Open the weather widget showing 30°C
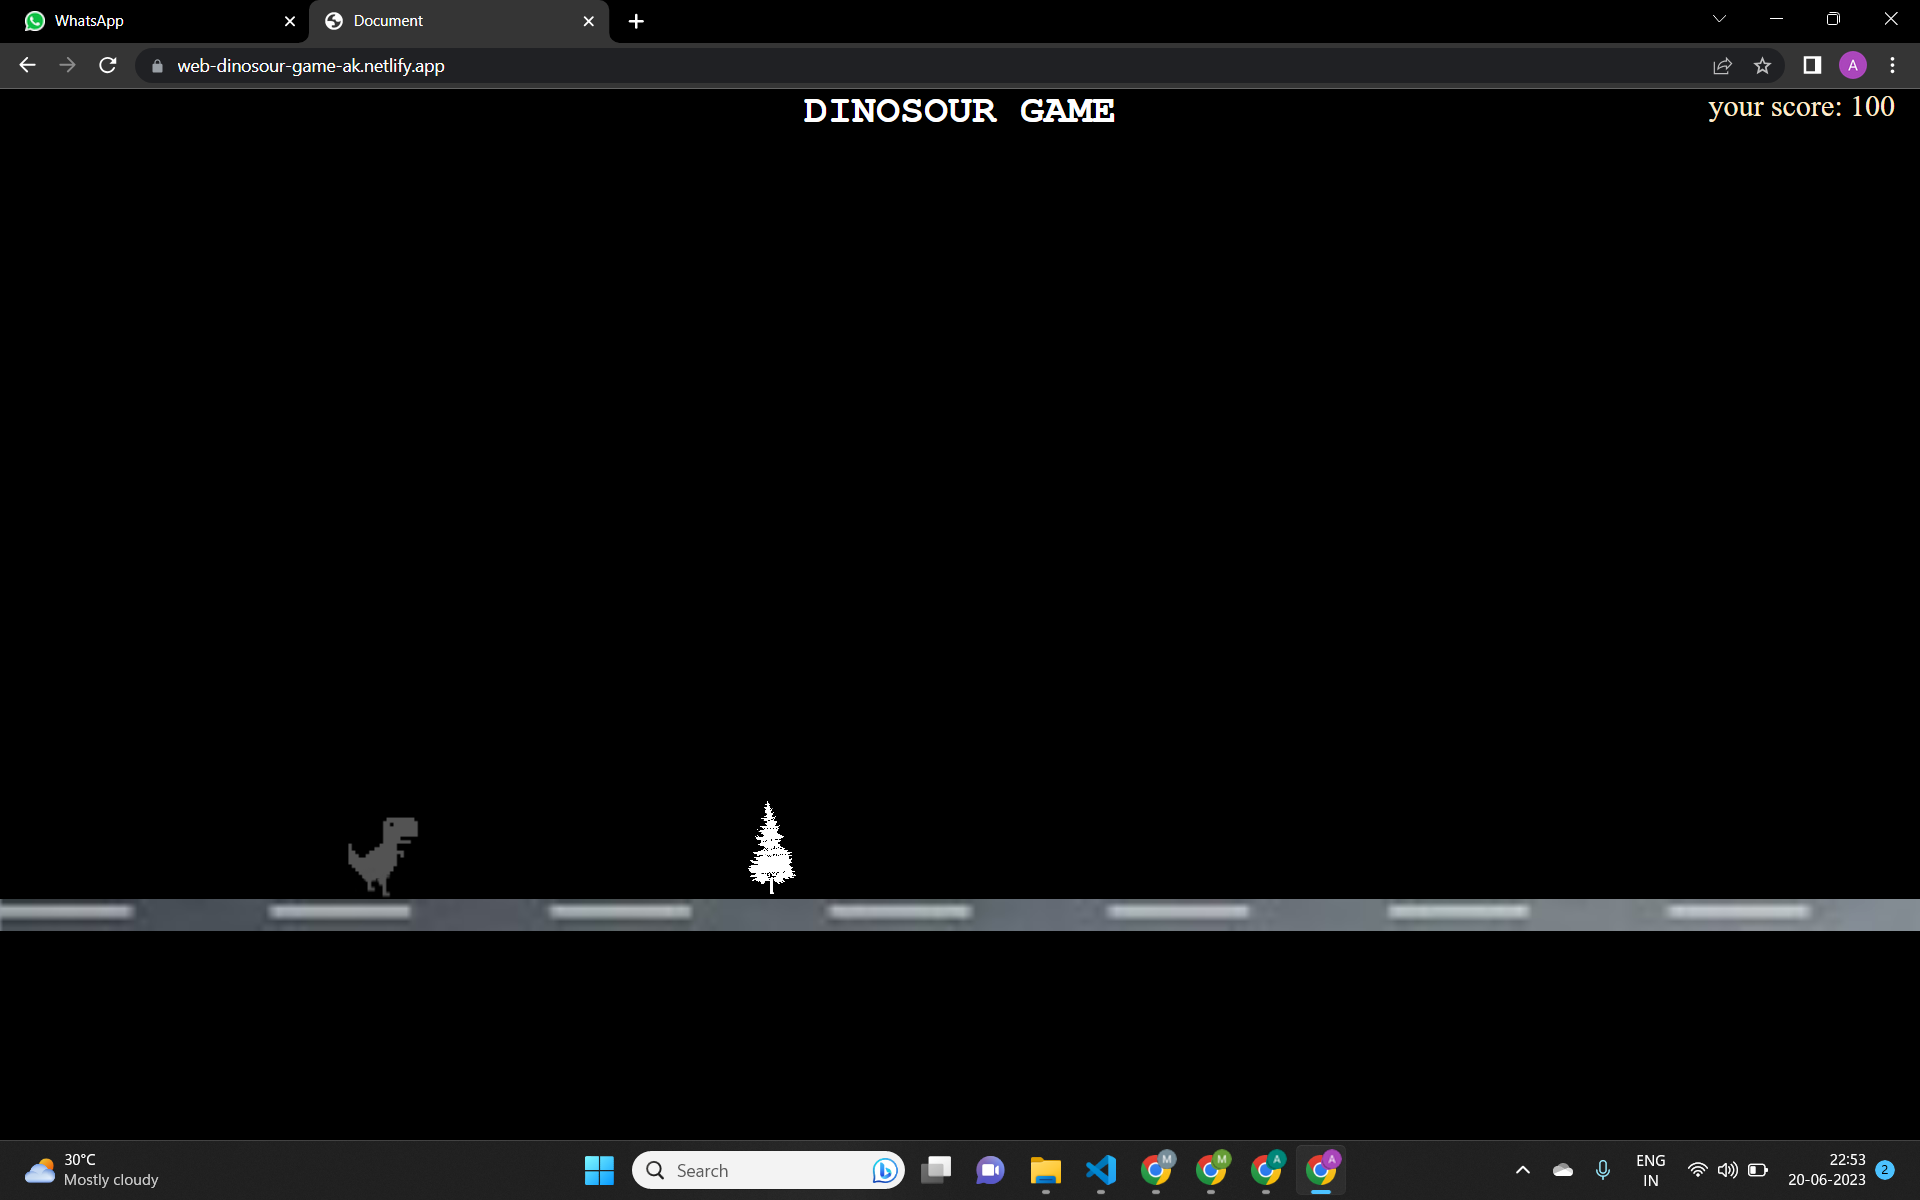The width and height of the screenshot is (1920, 1200). click(x=92, y=1170)
